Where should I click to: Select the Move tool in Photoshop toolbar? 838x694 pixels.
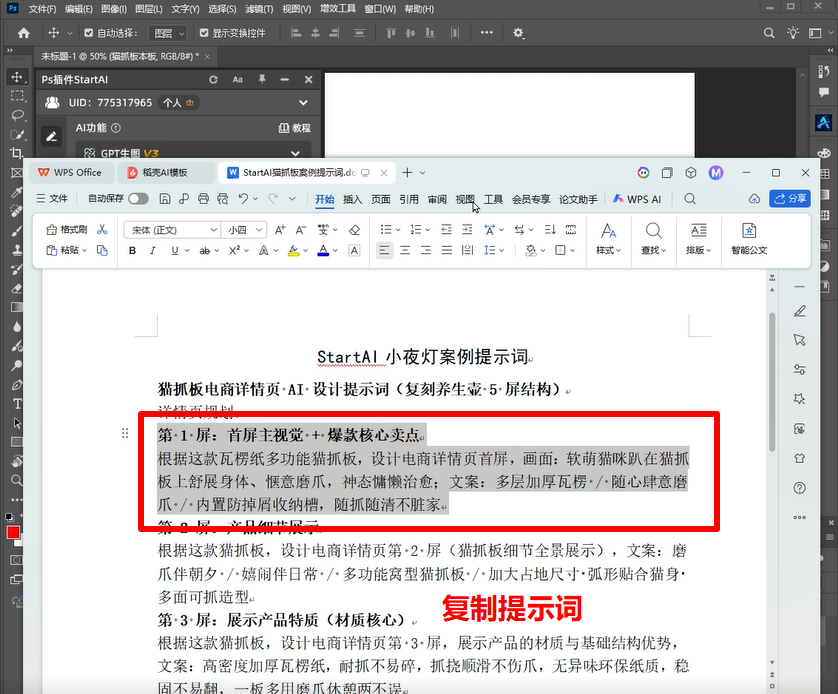17,77
